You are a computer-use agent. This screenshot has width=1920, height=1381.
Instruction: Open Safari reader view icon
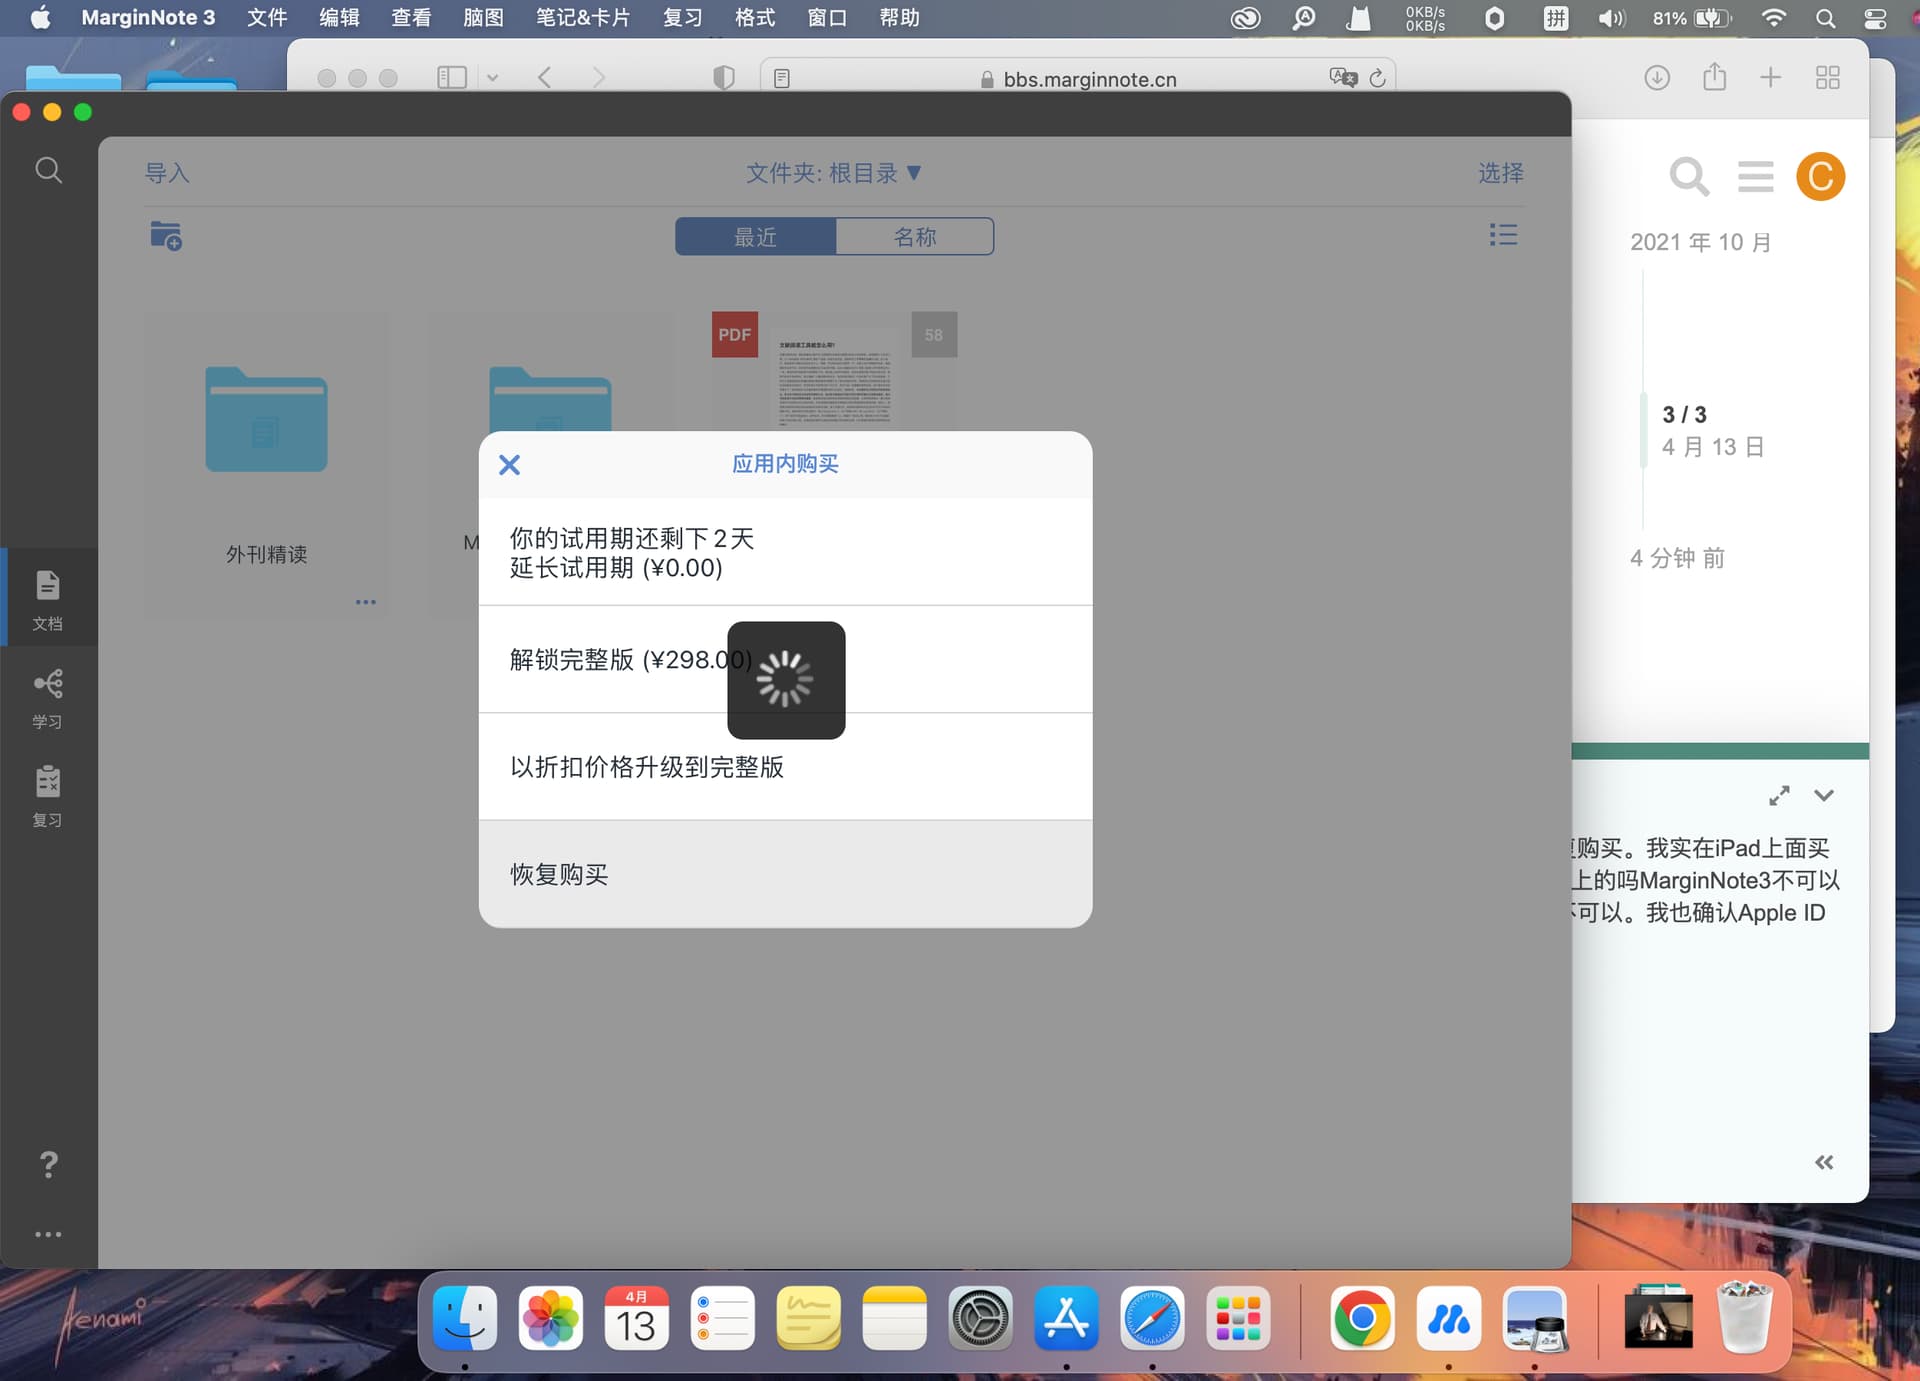coord(782,78)
